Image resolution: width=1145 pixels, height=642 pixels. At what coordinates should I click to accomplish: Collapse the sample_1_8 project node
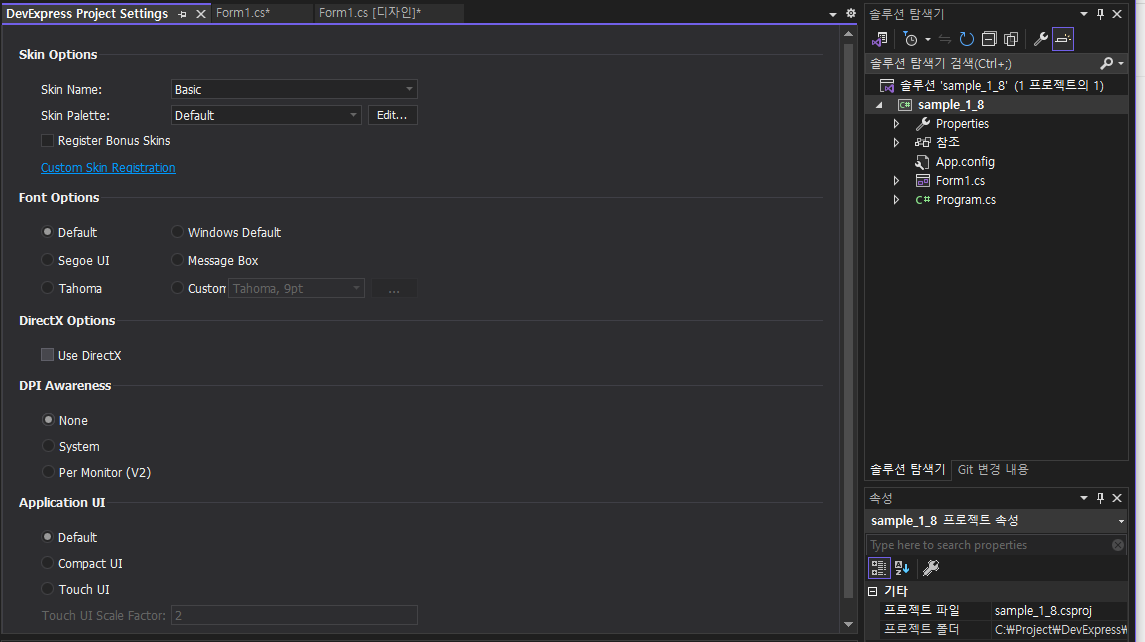(x=879, y=105)
